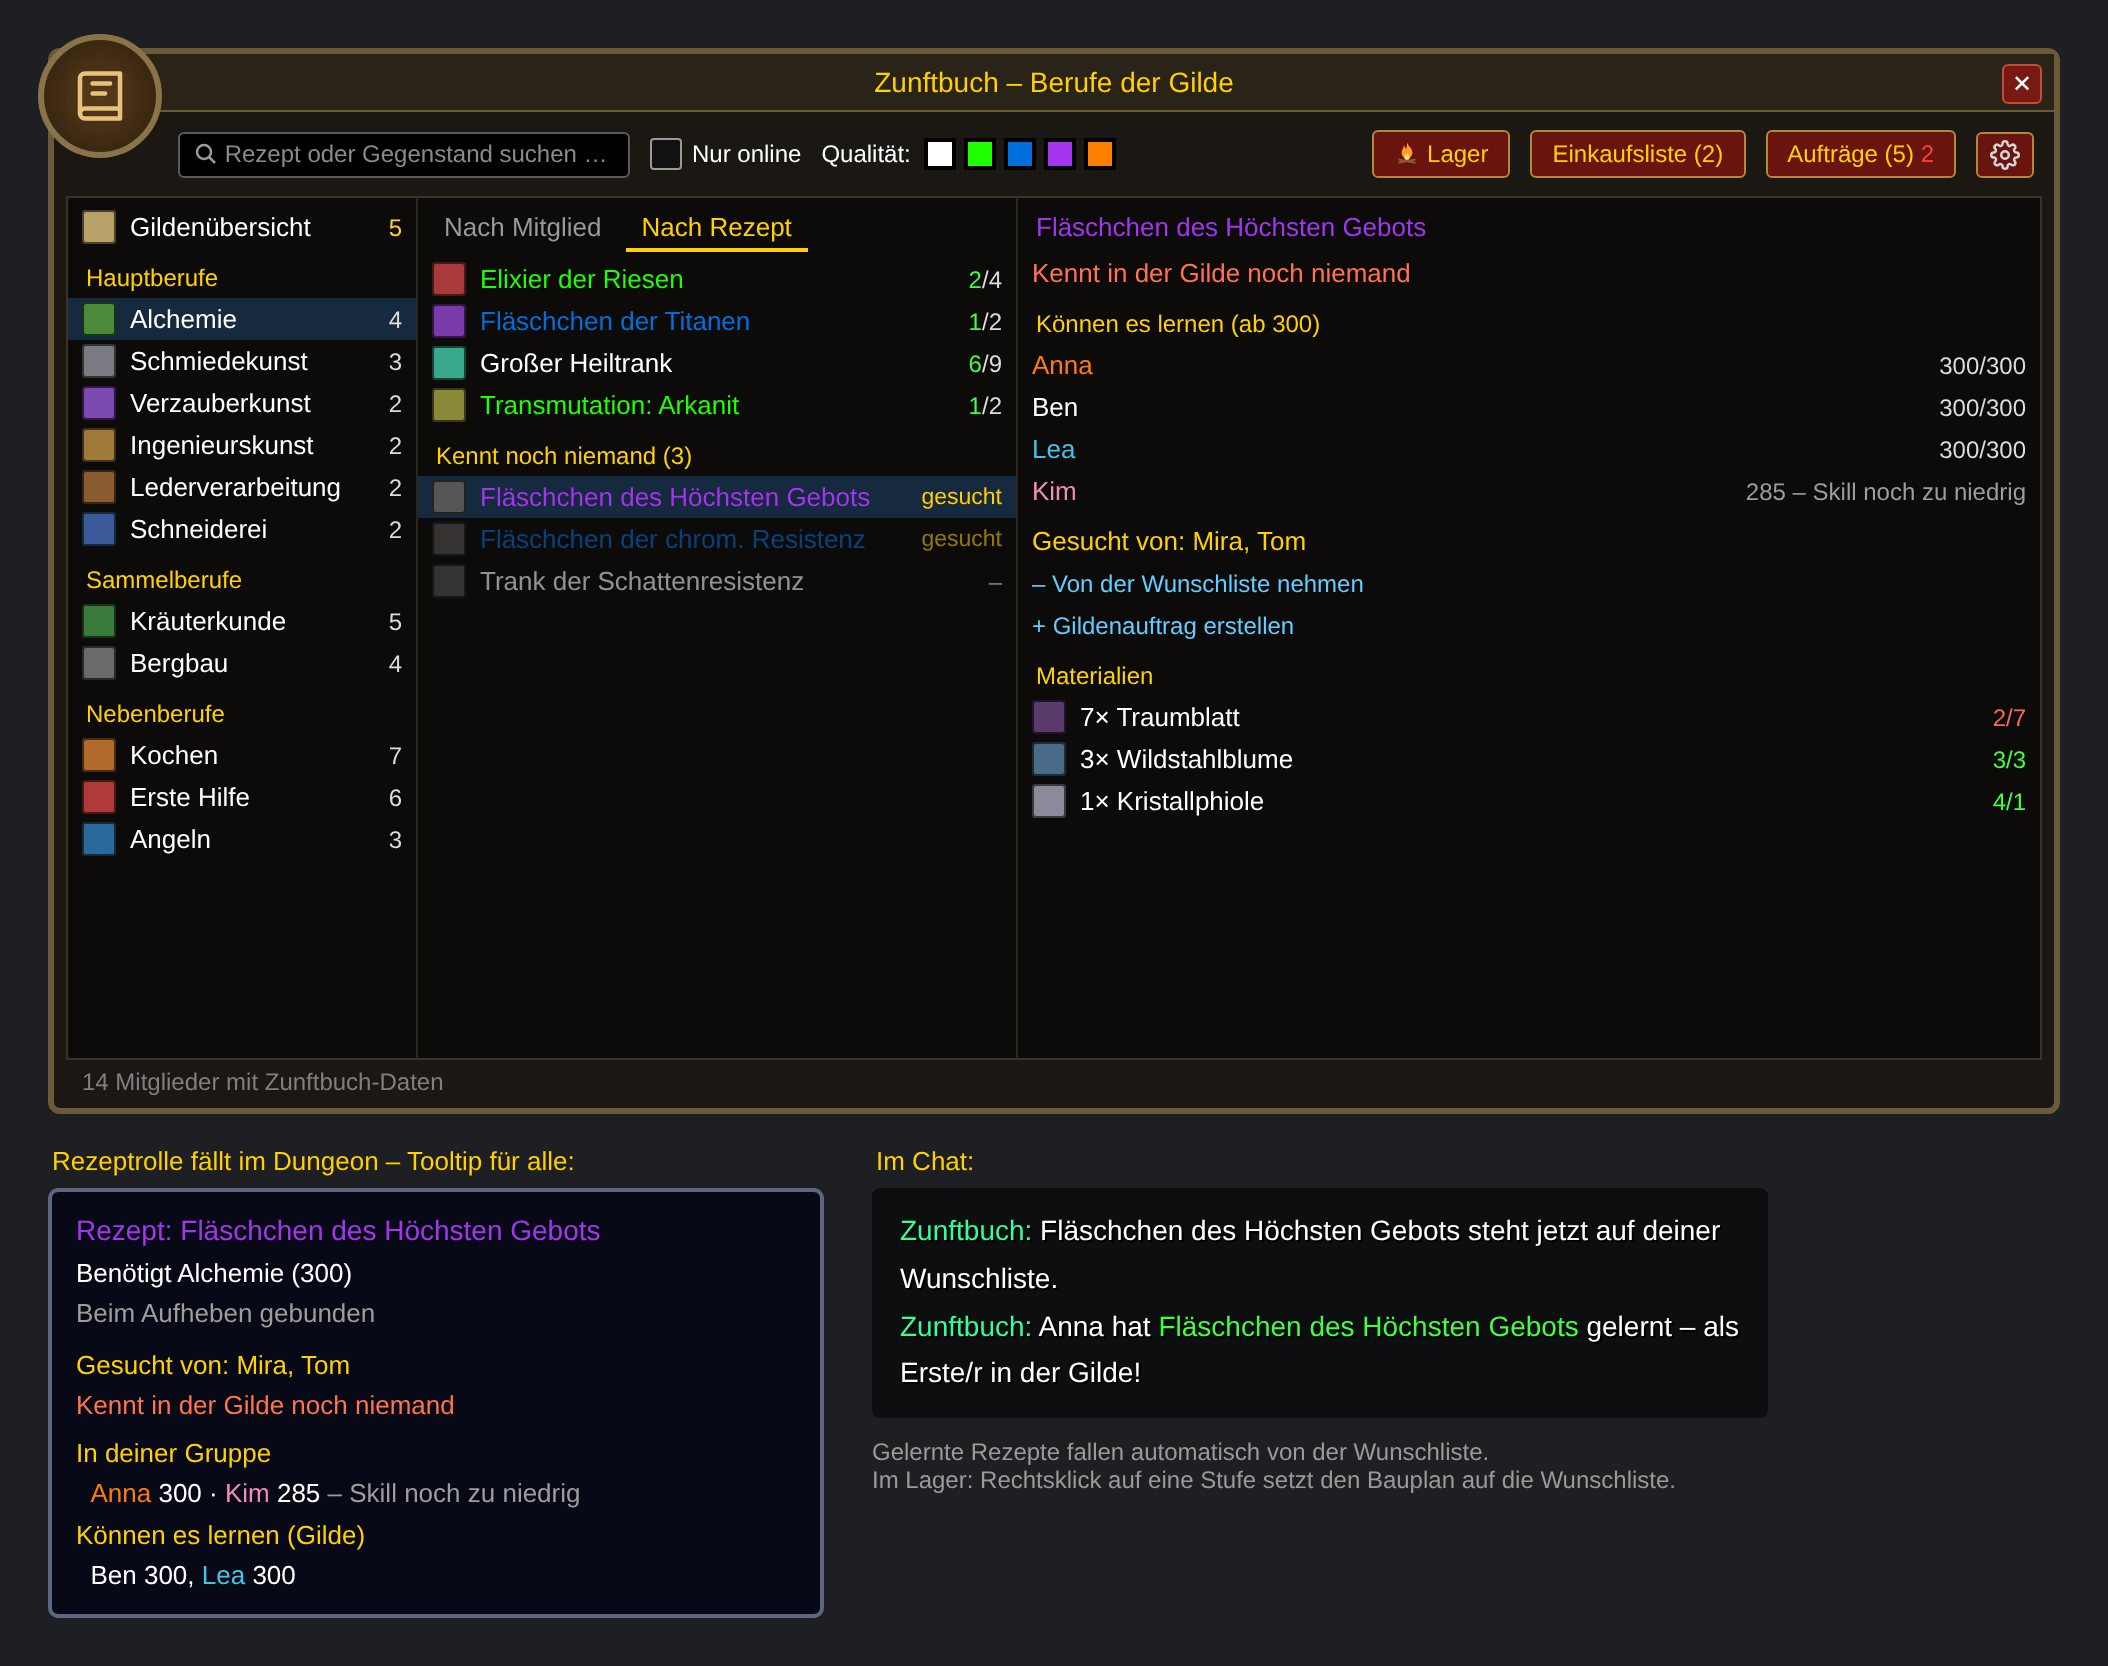2108x1666 pixels.
Task: Click the Kochen profession icon
Action: tap(99, 755)
